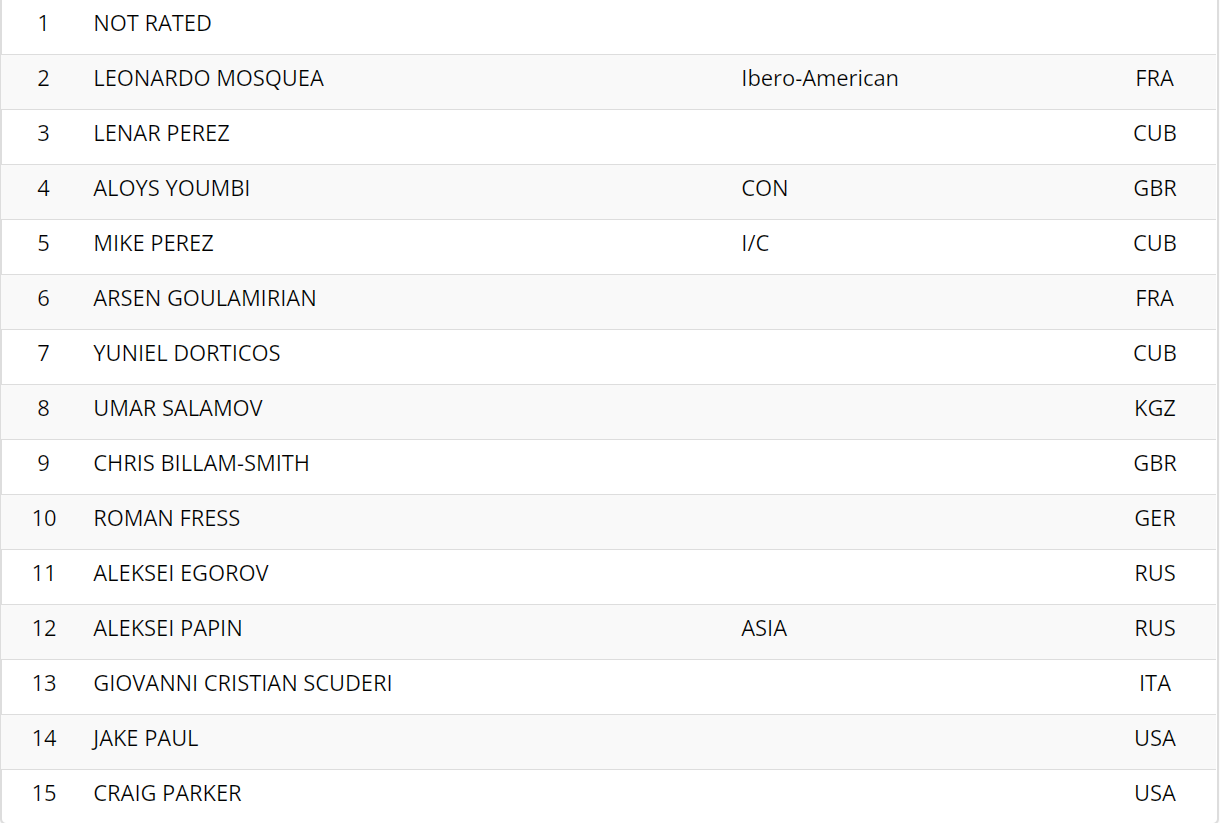Click ROMAN FRESS name
The width and height of the screenshot is (1220, 823).
point(166,518)
